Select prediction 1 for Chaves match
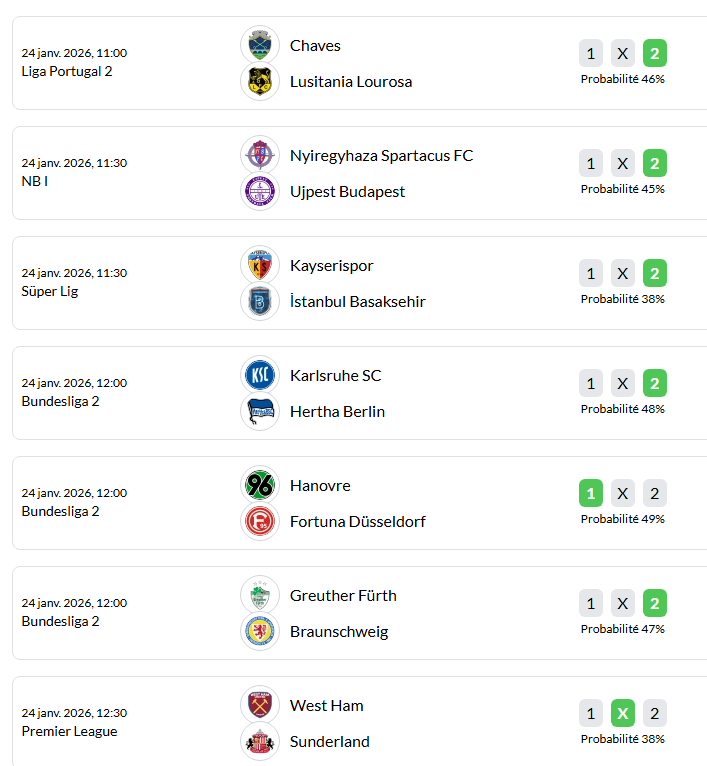Image resolution: width=707 pixels, height=766 pixels. [591, 54]
